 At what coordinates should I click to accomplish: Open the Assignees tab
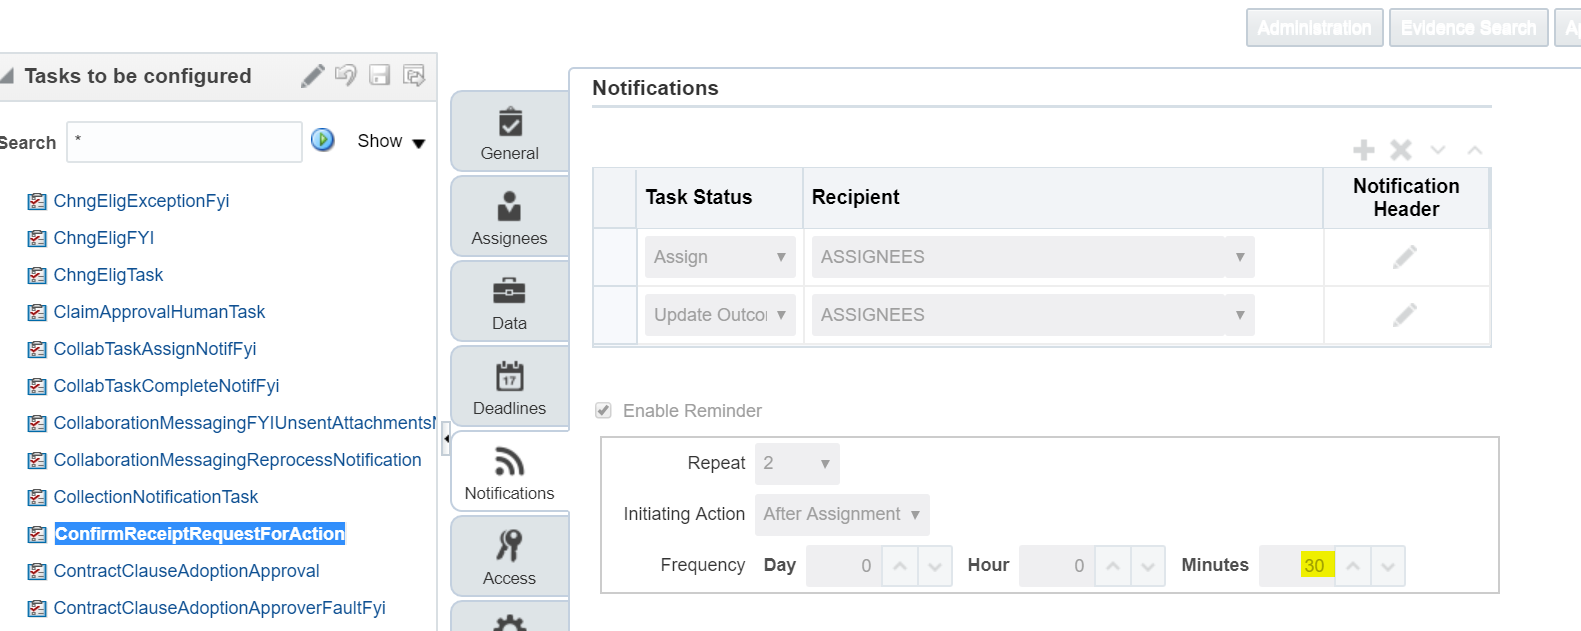(510, 216)
